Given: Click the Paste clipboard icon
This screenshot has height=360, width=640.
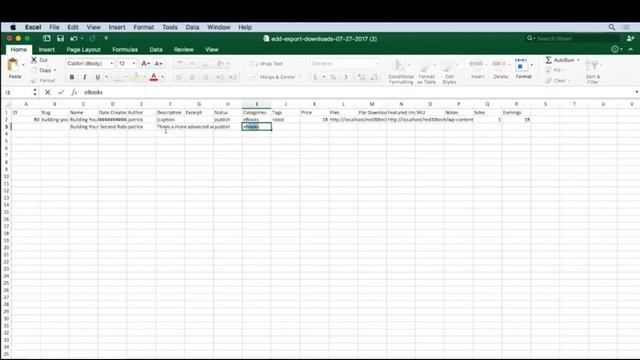Looking at the screenshot, I should (x=13, y=65).
